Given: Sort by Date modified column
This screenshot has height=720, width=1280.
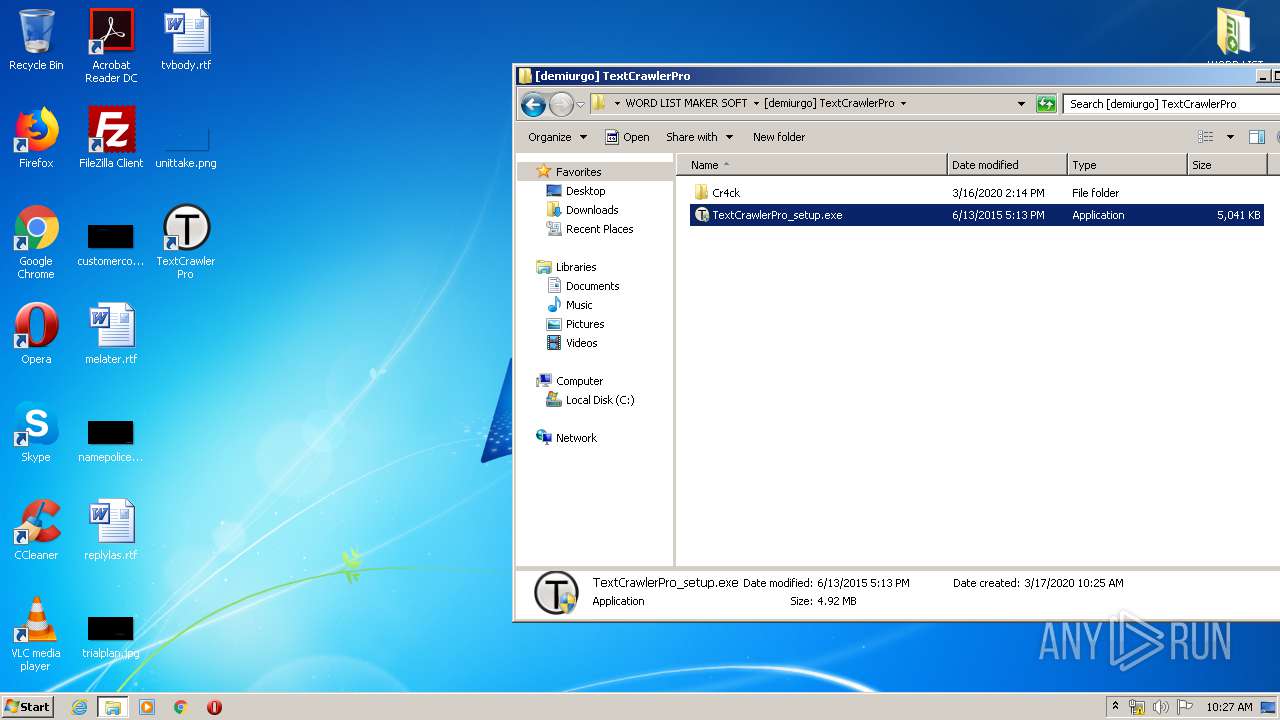Looking at the screenshot, I should [1007, 165].
